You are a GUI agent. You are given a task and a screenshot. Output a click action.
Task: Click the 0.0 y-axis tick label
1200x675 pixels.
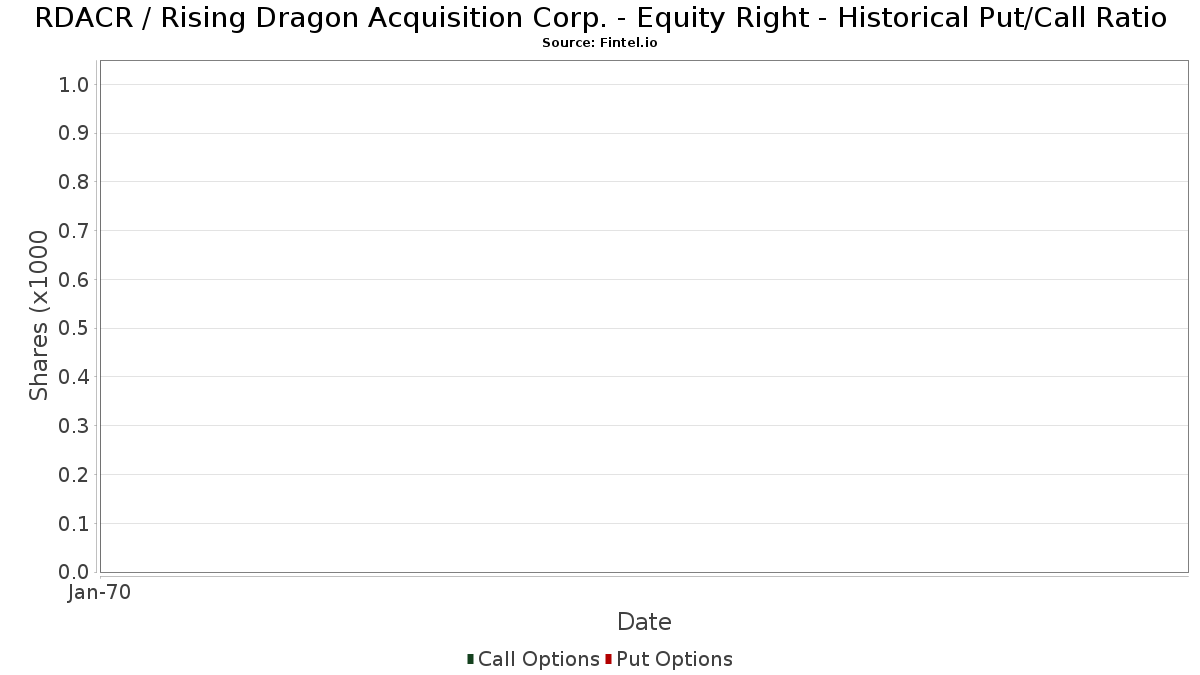click(x=75, y=572)
